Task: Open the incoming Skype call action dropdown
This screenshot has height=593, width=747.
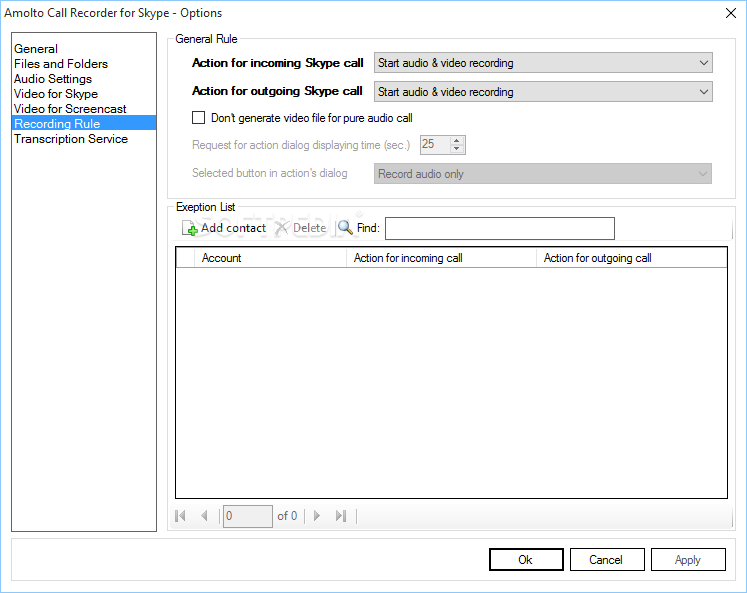Action: point(543,63)
